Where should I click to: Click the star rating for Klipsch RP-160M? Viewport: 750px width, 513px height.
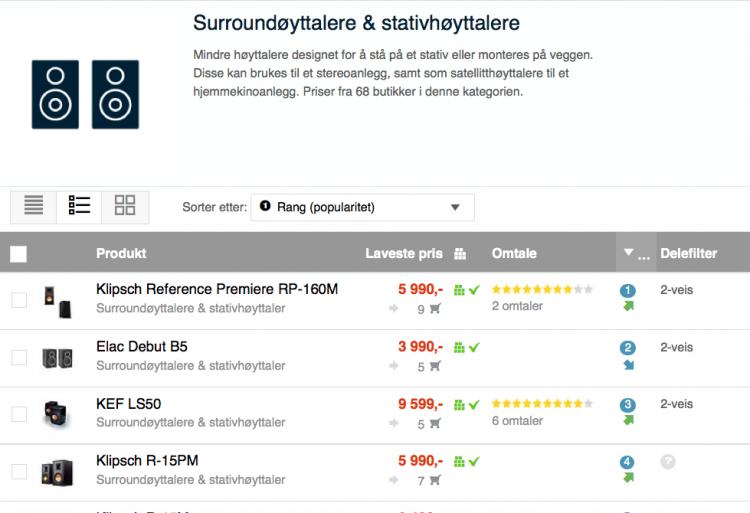coord(541,289)
